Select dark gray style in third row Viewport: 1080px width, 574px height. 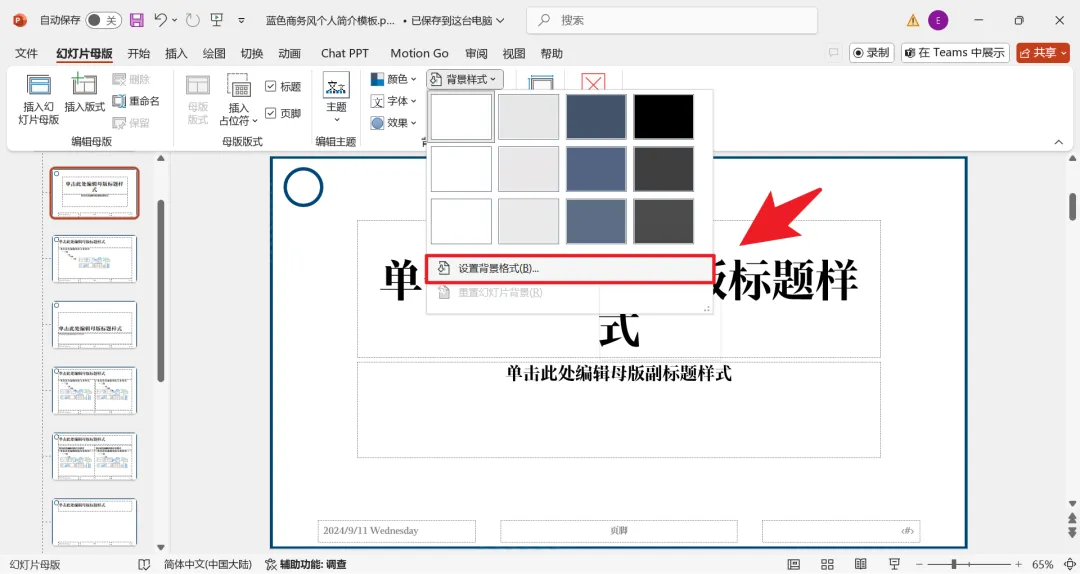click(x=664, y=221)
